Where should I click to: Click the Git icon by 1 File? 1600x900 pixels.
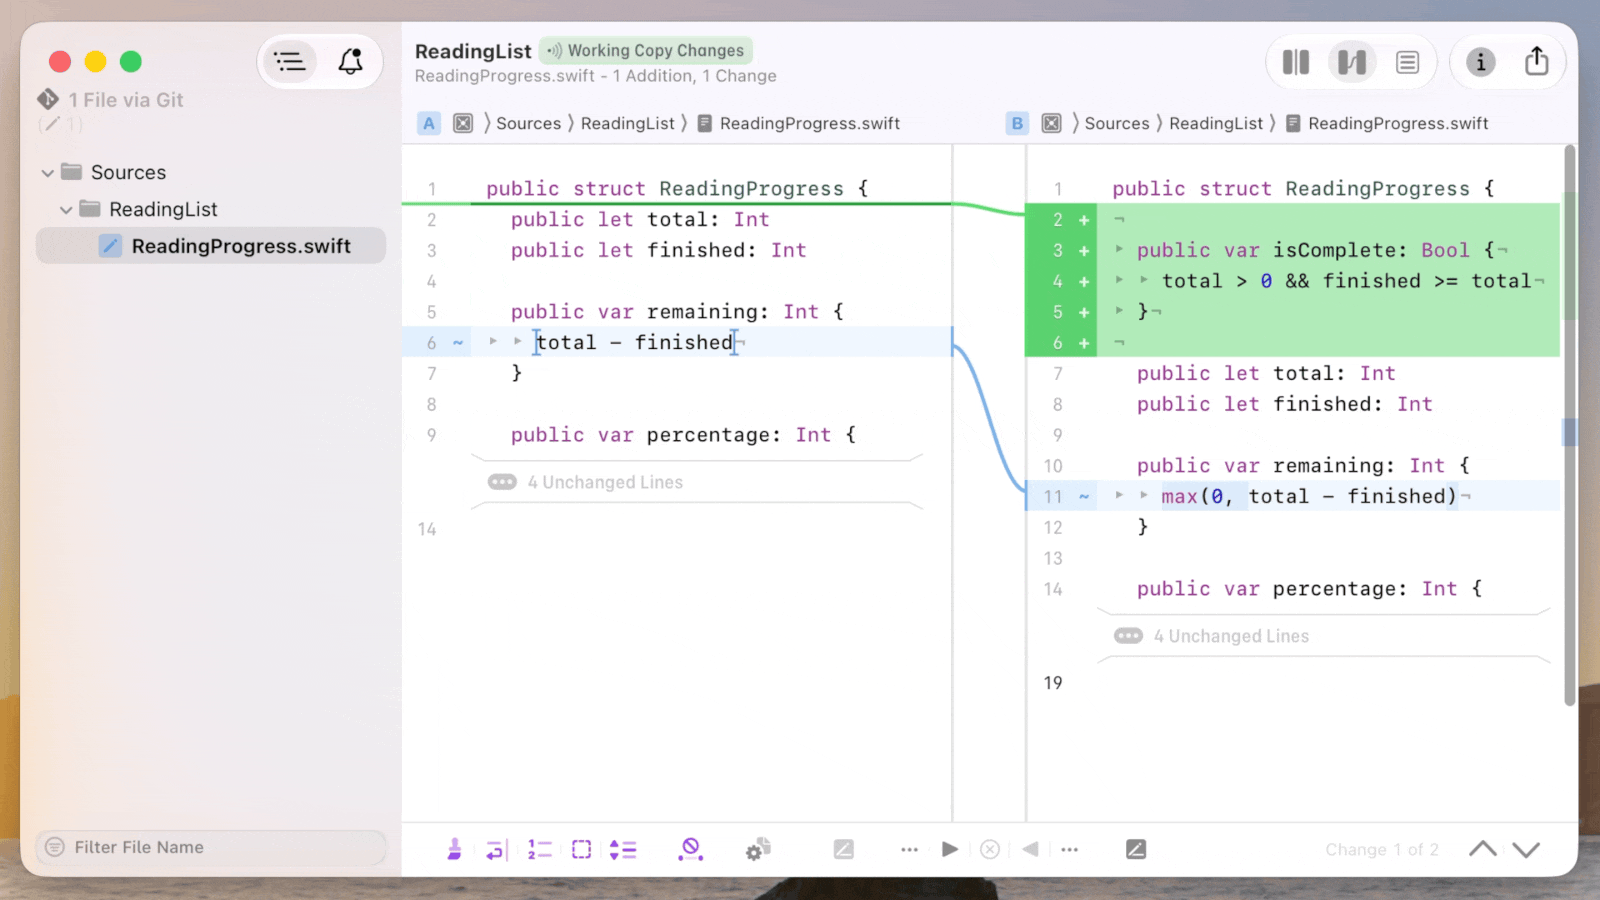[48, 100]
